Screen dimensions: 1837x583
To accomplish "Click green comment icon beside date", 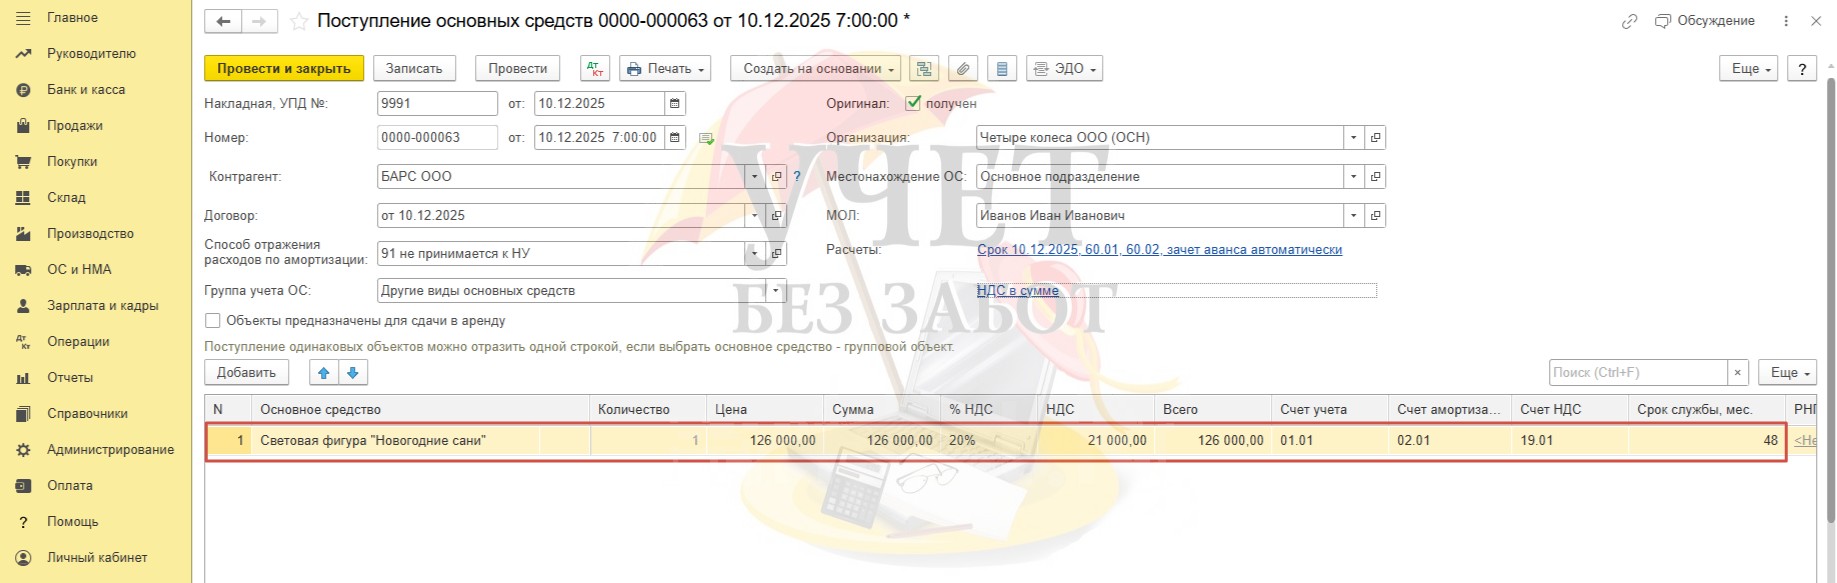I will point(706,138).
